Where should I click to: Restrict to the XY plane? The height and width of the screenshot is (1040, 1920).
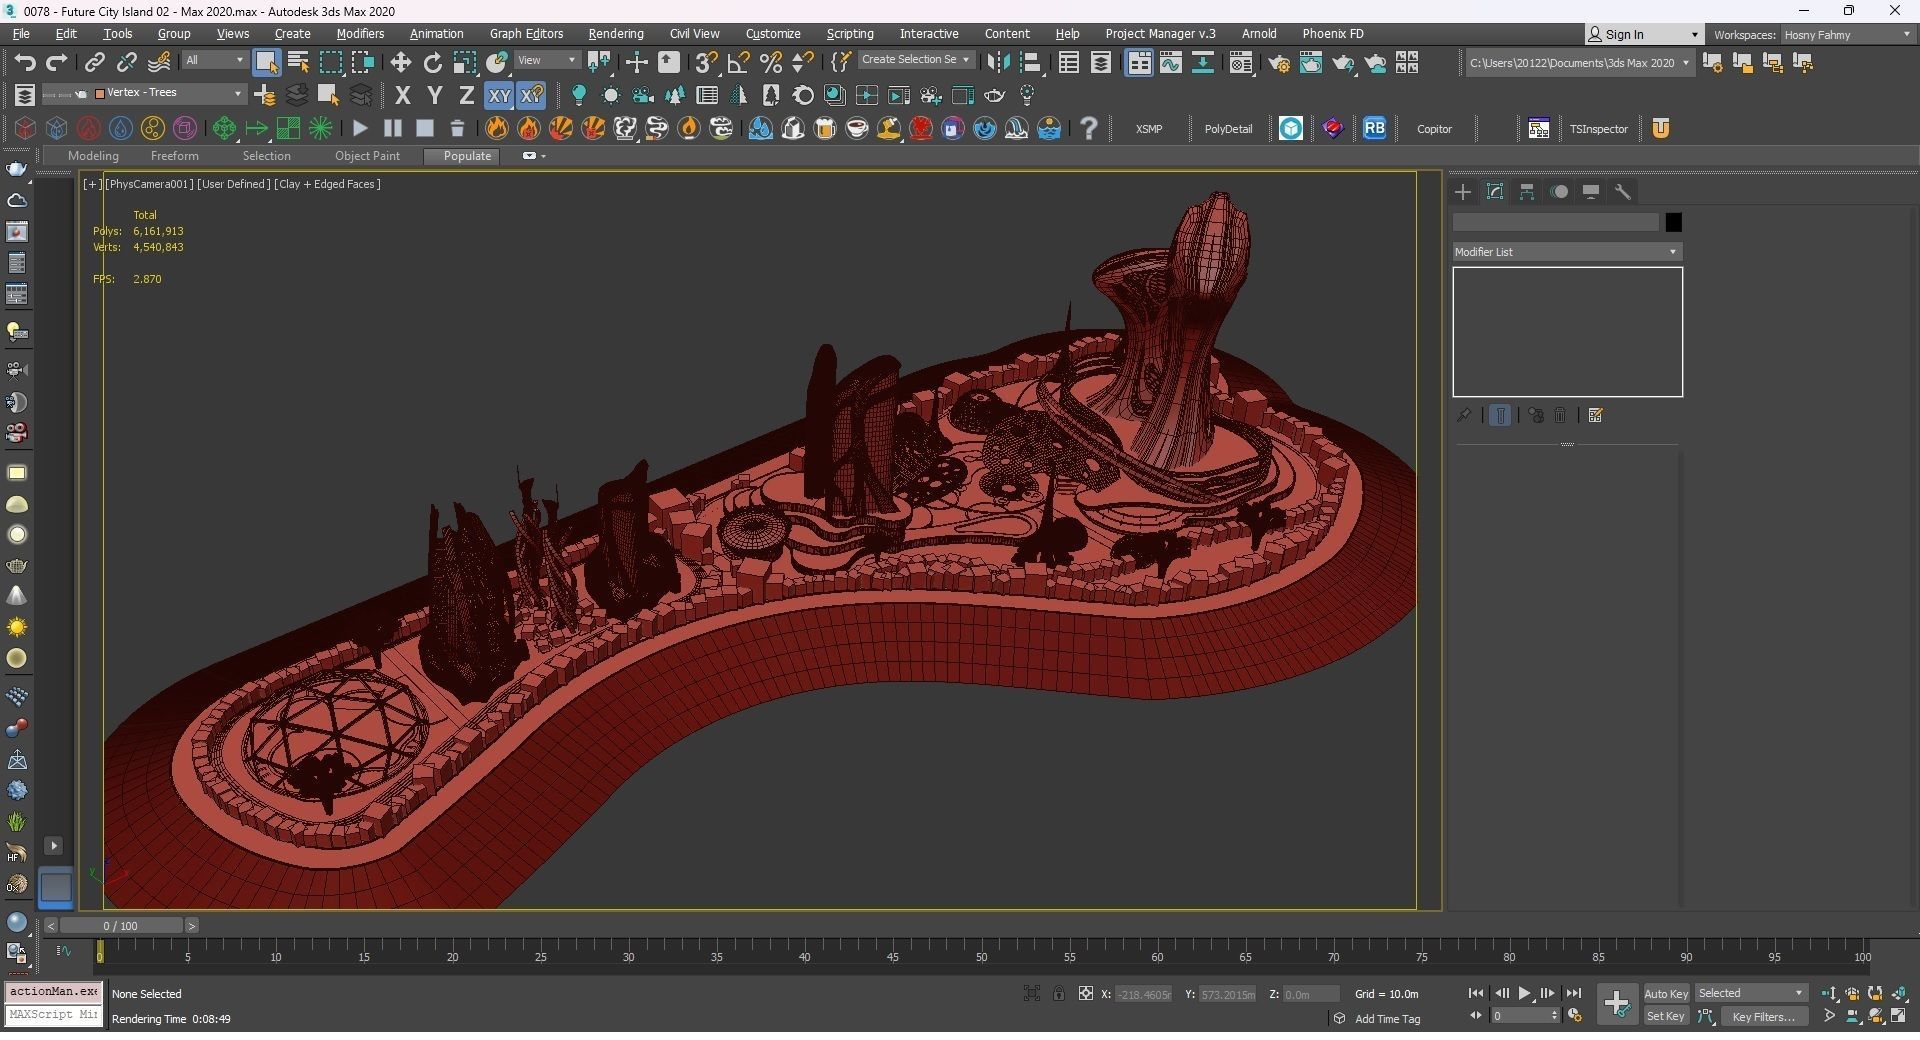[x=499, y=96]
